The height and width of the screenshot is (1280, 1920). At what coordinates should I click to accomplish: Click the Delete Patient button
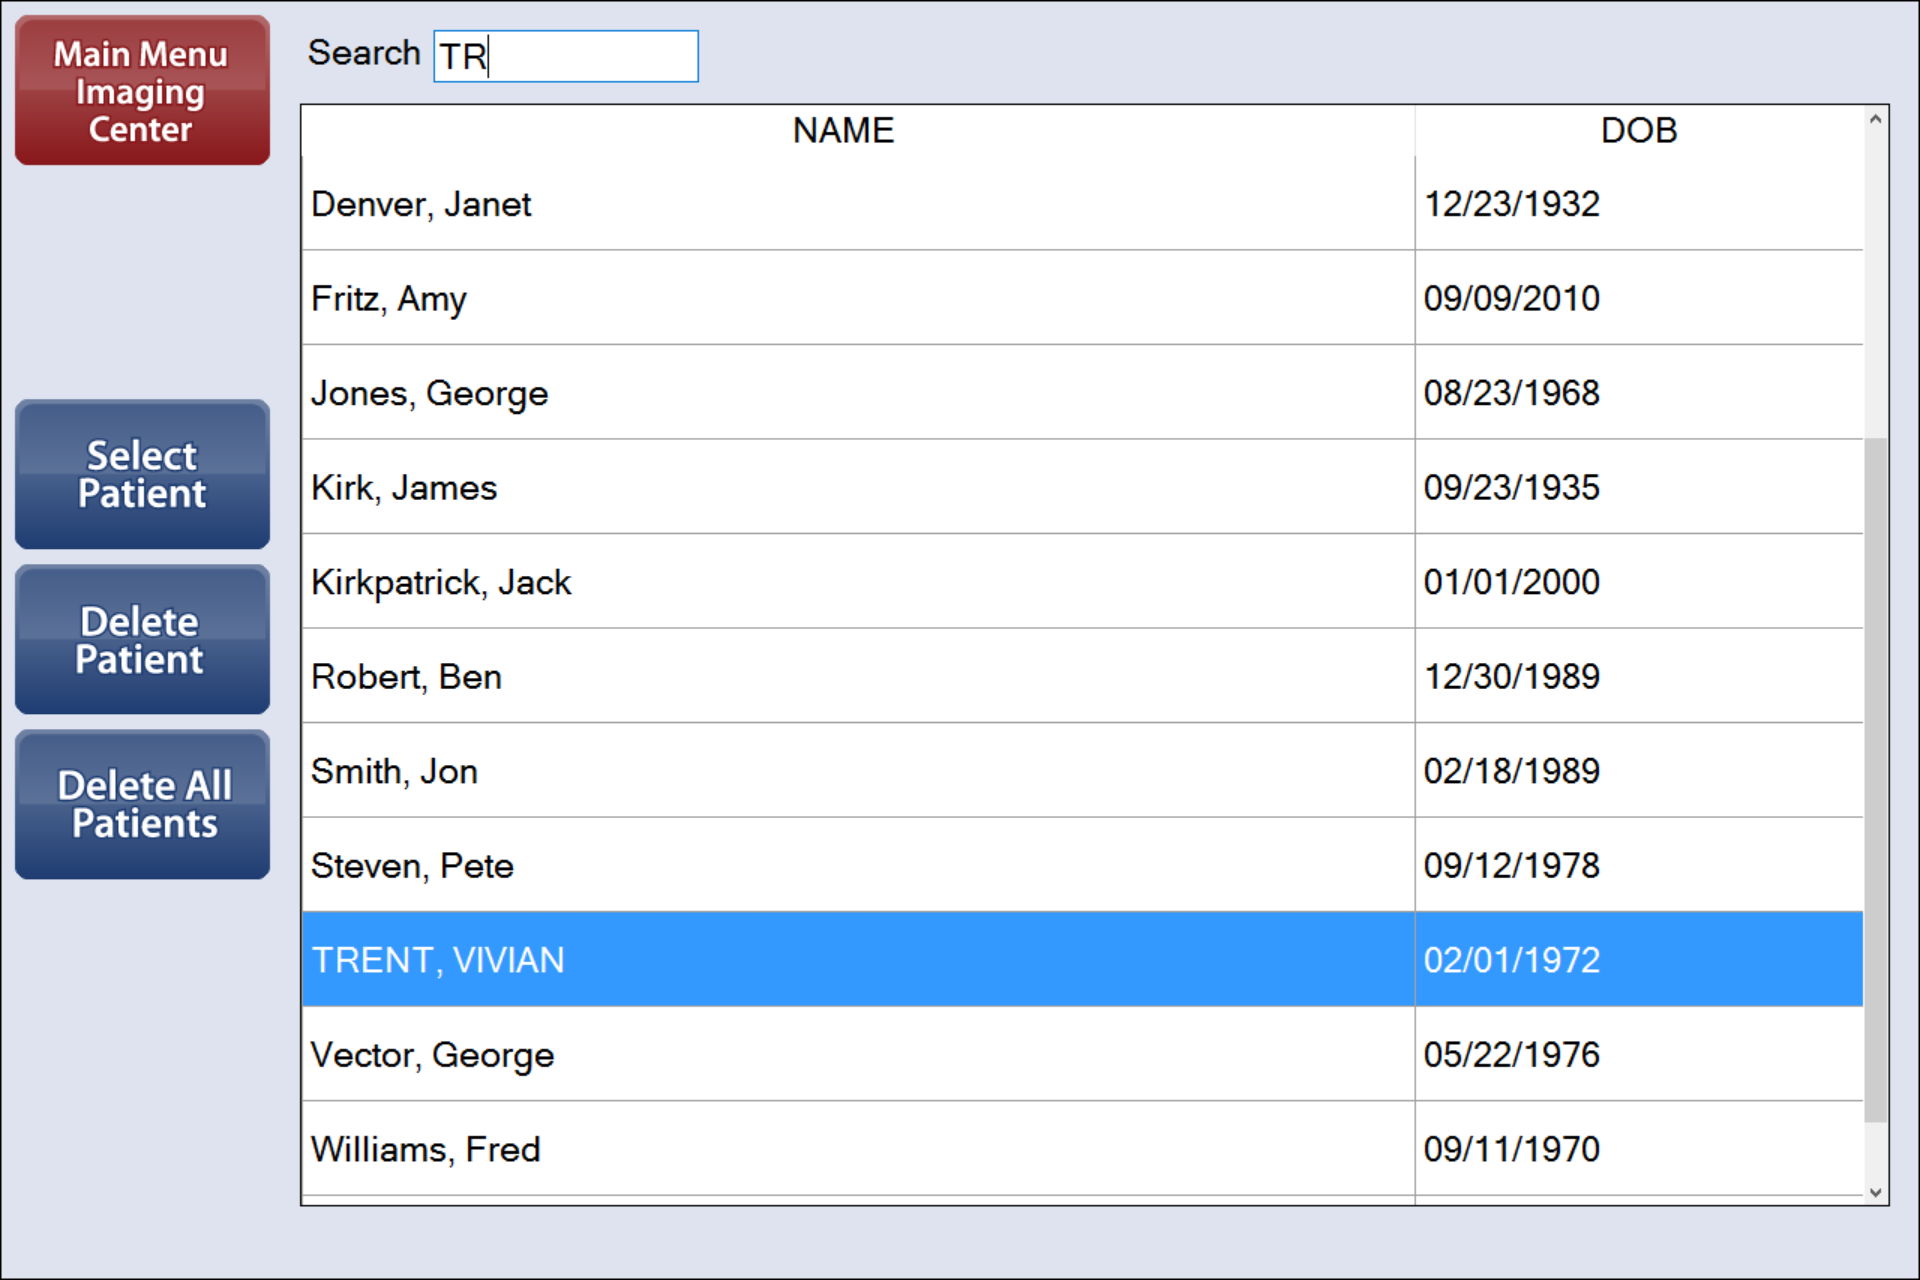click(142, 640)
